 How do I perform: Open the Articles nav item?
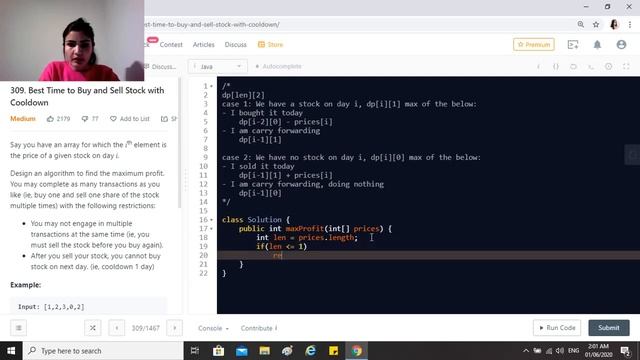click(x=203, y=44)
